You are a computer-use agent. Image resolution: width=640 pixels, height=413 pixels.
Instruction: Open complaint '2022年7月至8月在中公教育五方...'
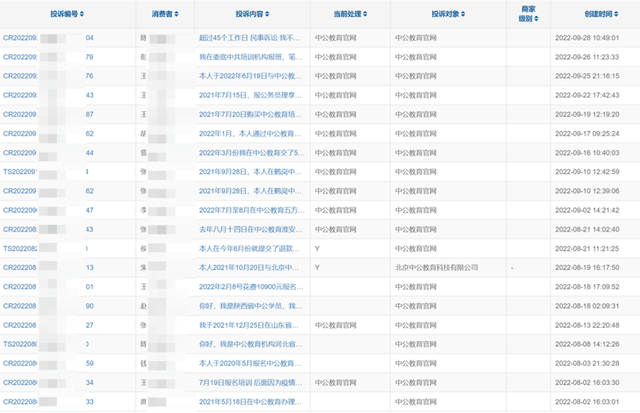251,210
